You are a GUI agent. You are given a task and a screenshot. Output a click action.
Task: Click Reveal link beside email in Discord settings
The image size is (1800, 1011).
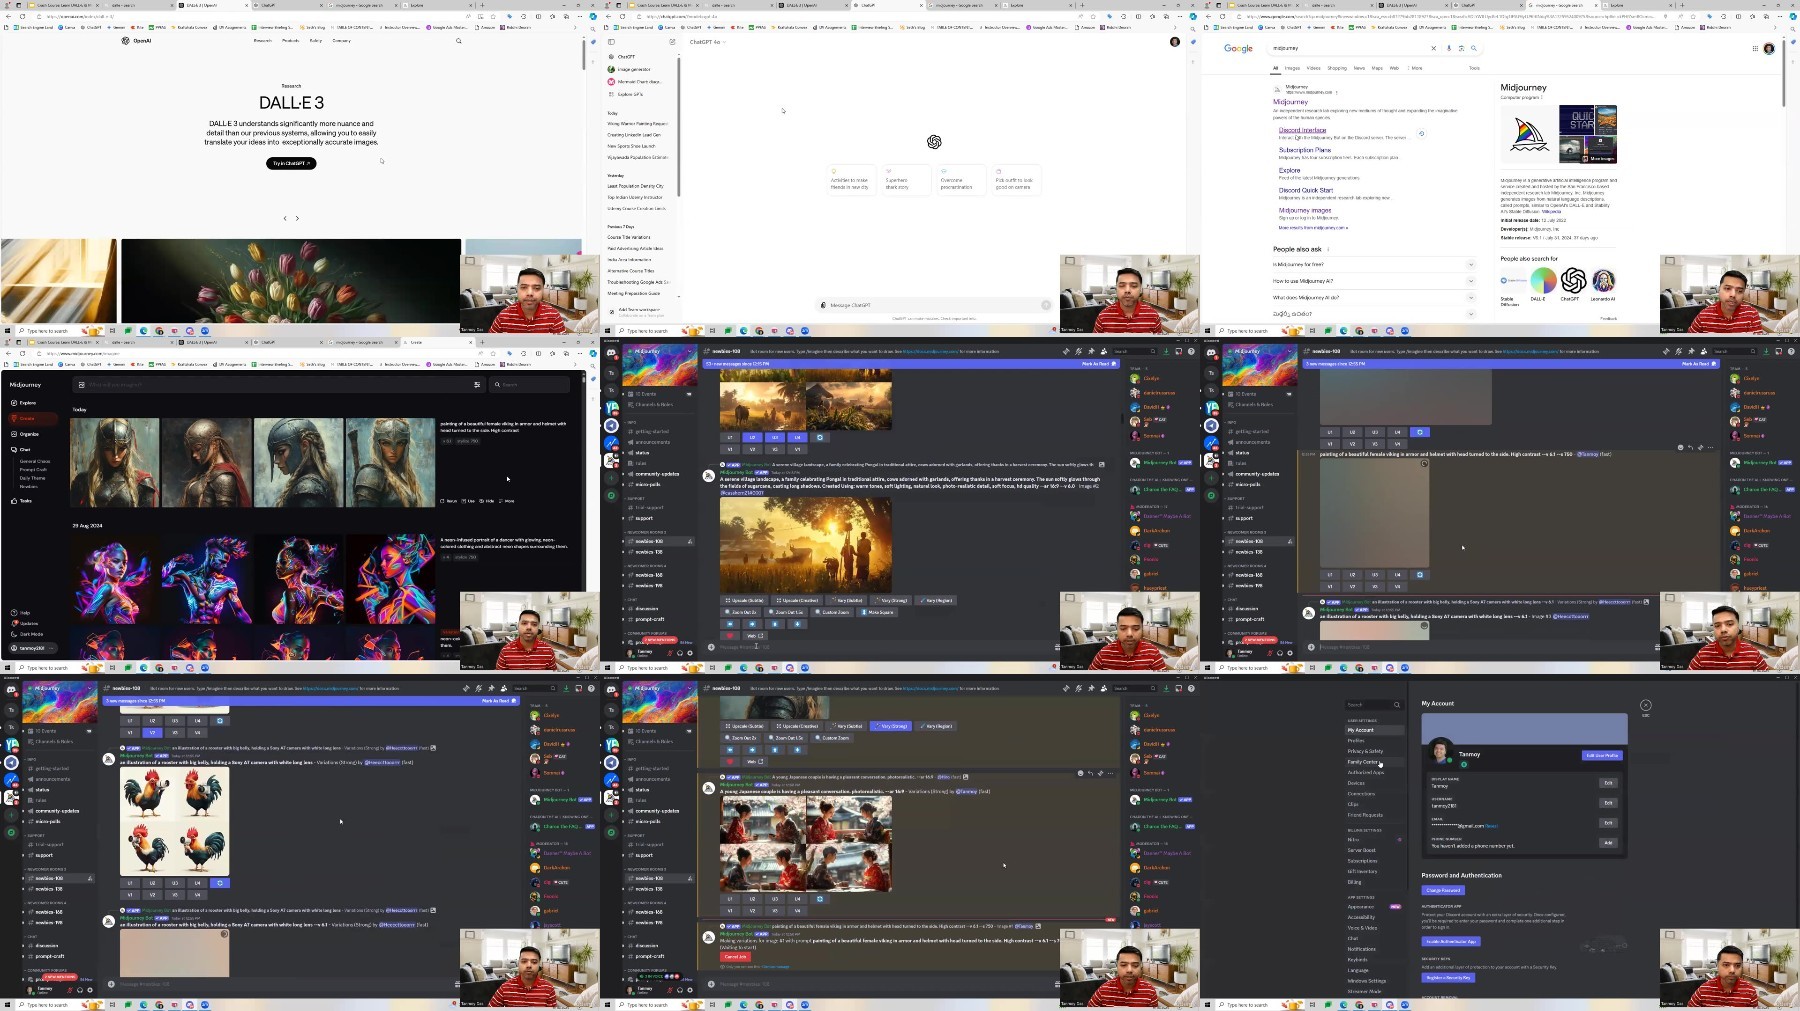coord(1491,826)
